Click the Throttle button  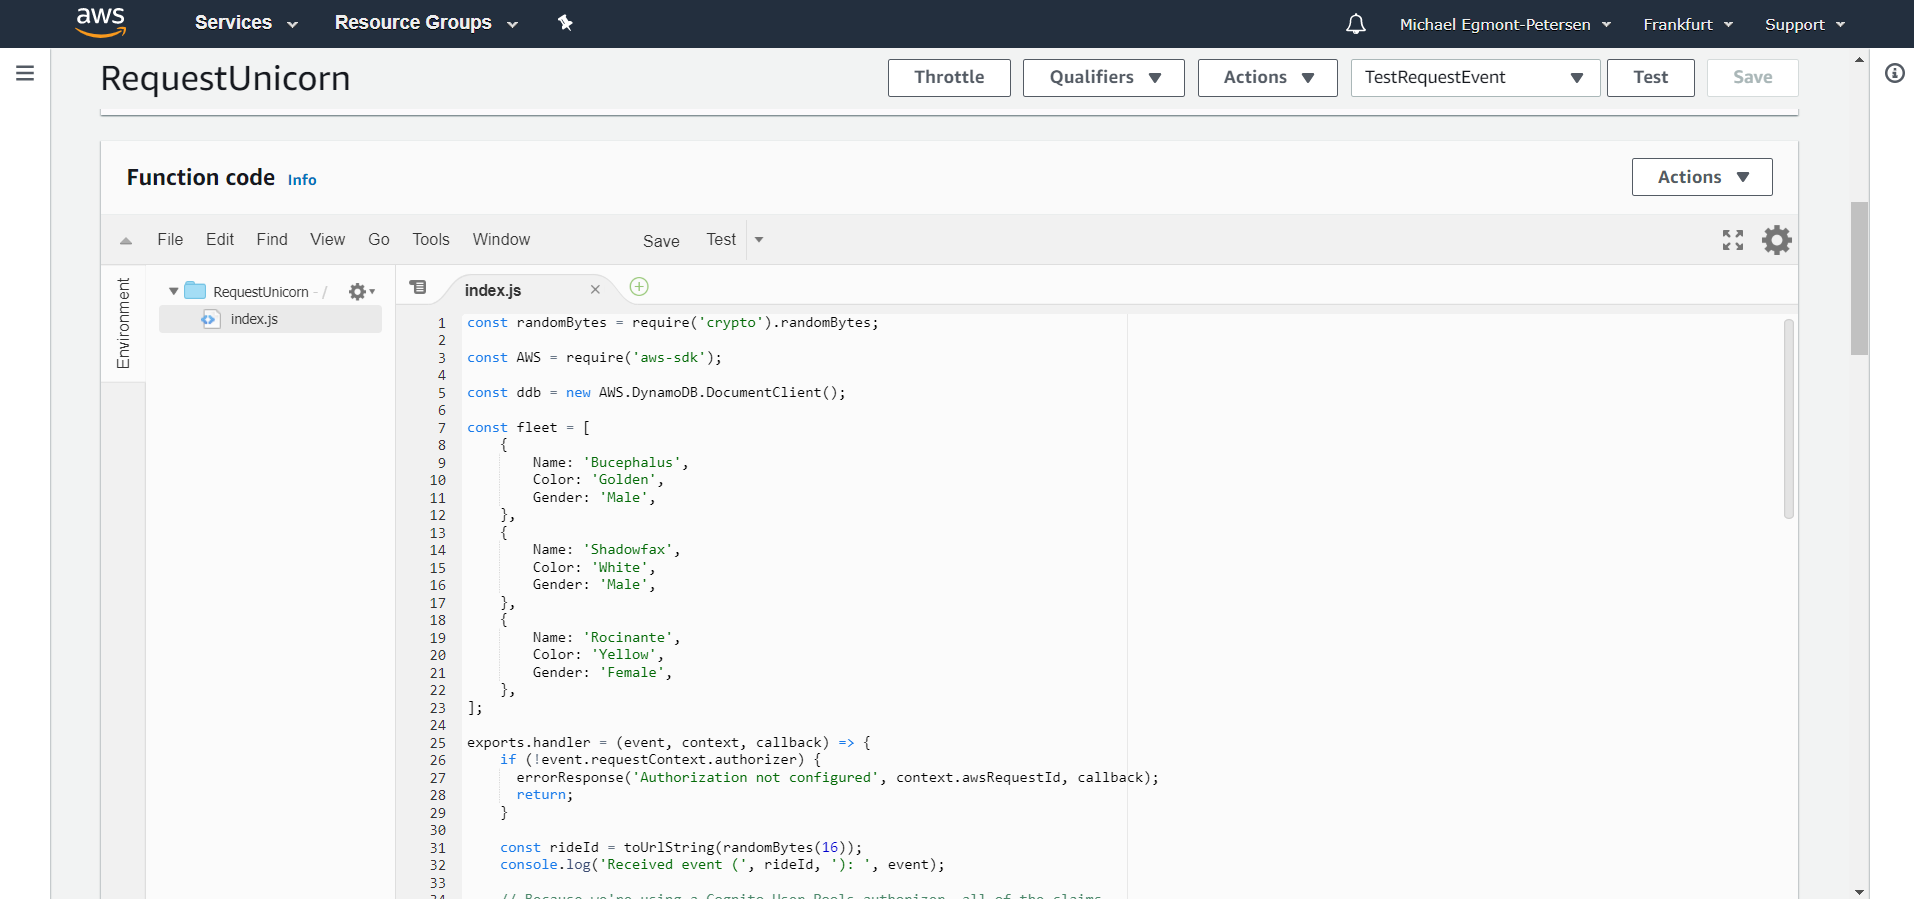[949, 77]
